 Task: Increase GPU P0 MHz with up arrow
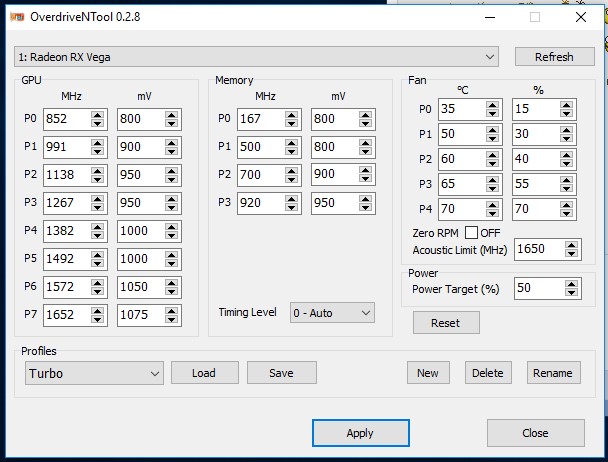[97, 115]
